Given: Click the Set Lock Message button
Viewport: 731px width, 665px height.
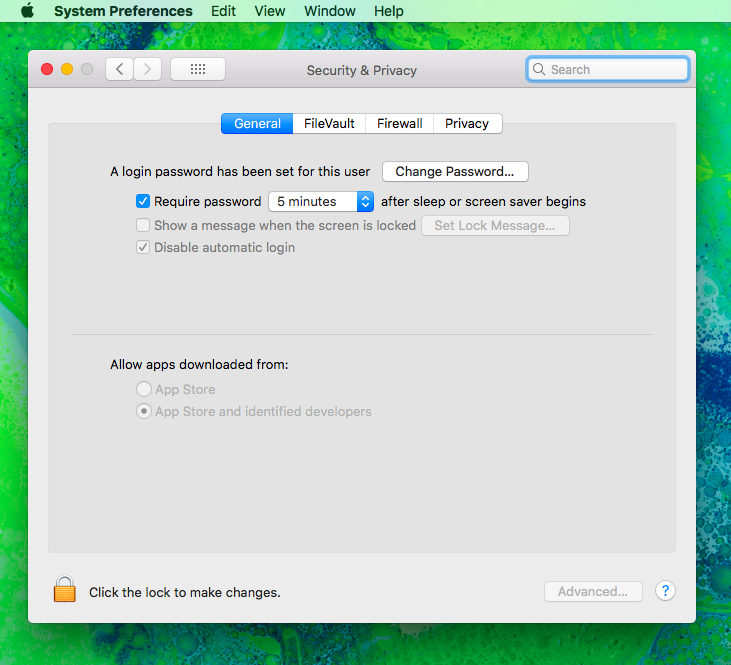Looking at the screenshot, I should [x=495, y=226].
